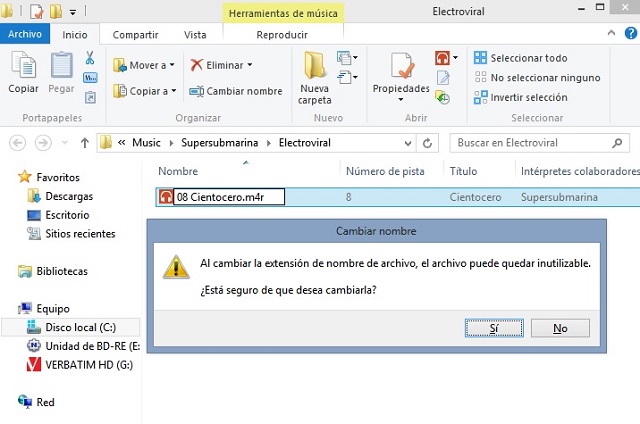This screenshot has width=640, height=424.
Task: Expand the Propiedades dropdown arrow
Action: 401,100
